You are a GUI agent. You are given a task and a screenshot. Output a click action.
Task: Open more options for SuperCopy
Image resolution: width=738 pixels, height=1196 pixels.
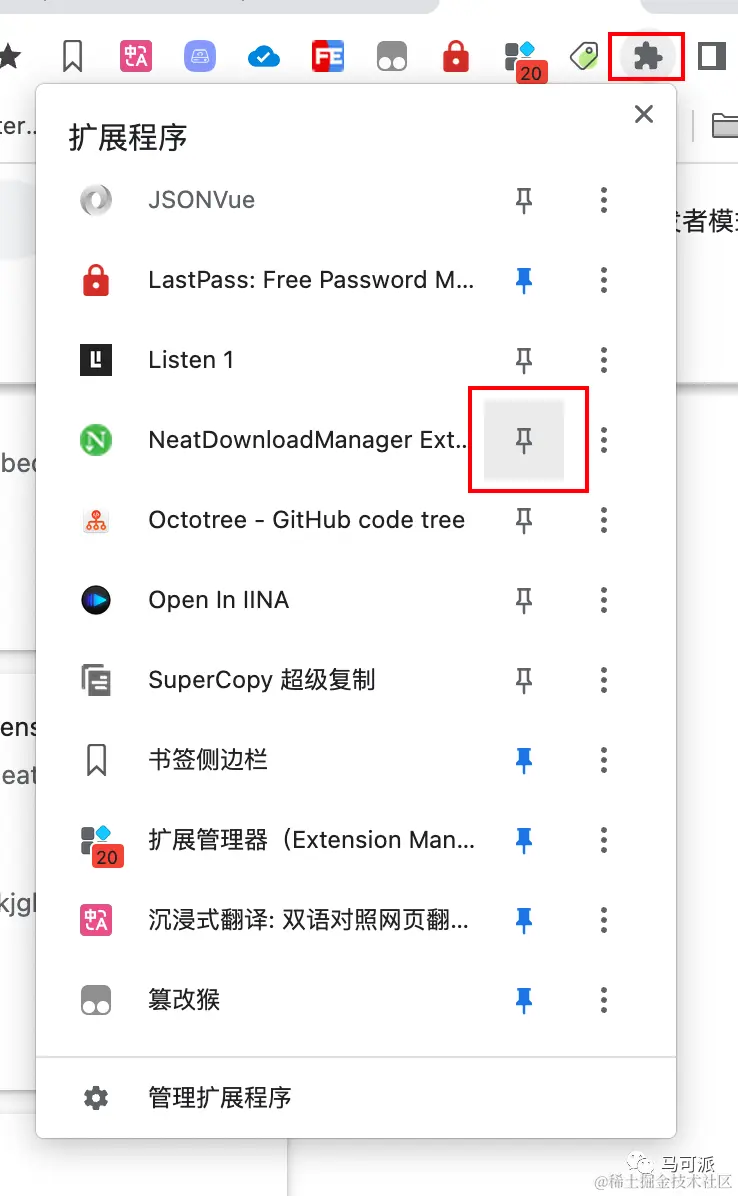point(604,680)
